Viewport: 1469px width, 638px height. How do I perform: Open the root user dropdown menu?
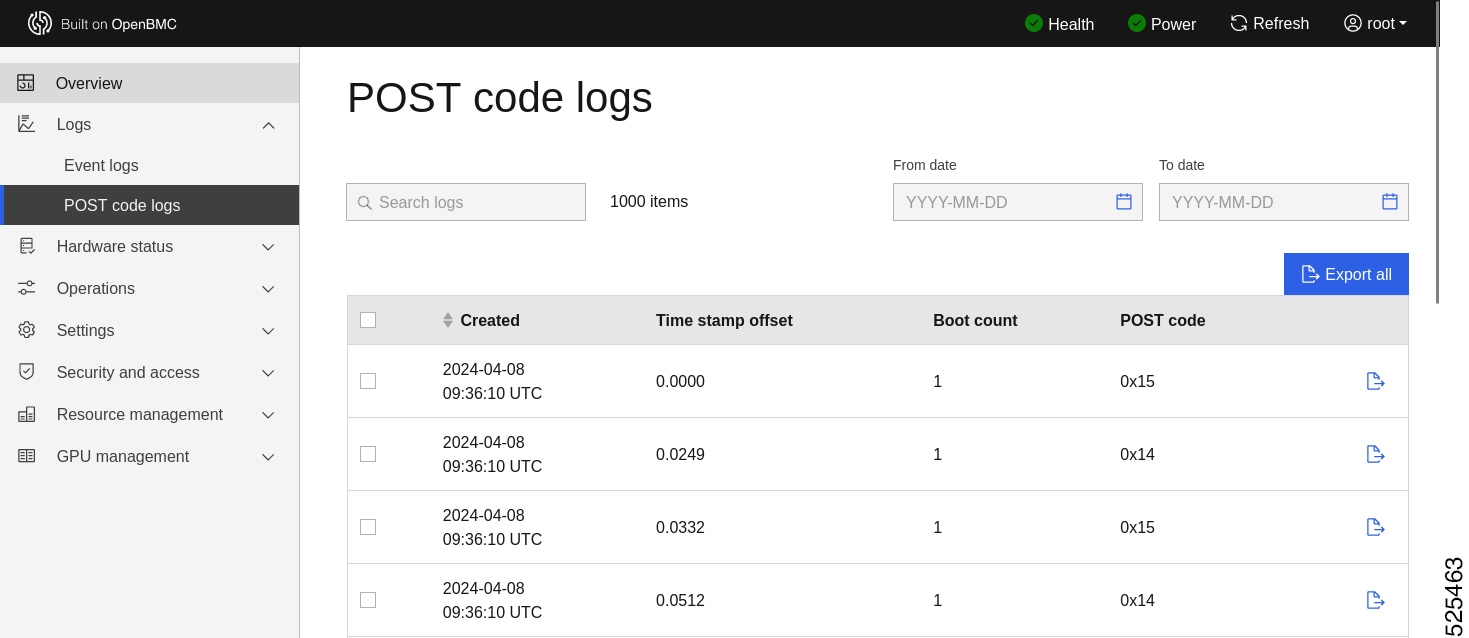(1375, 23)
